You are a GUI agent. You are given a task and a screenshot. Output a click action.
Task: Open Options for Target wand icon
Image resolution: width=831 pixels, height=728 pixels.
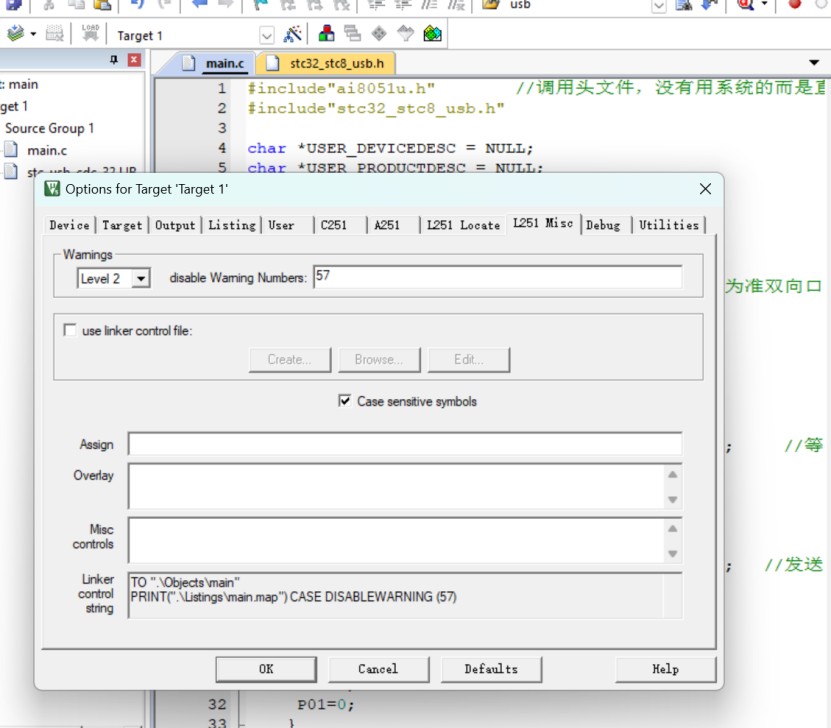[292, 34]
